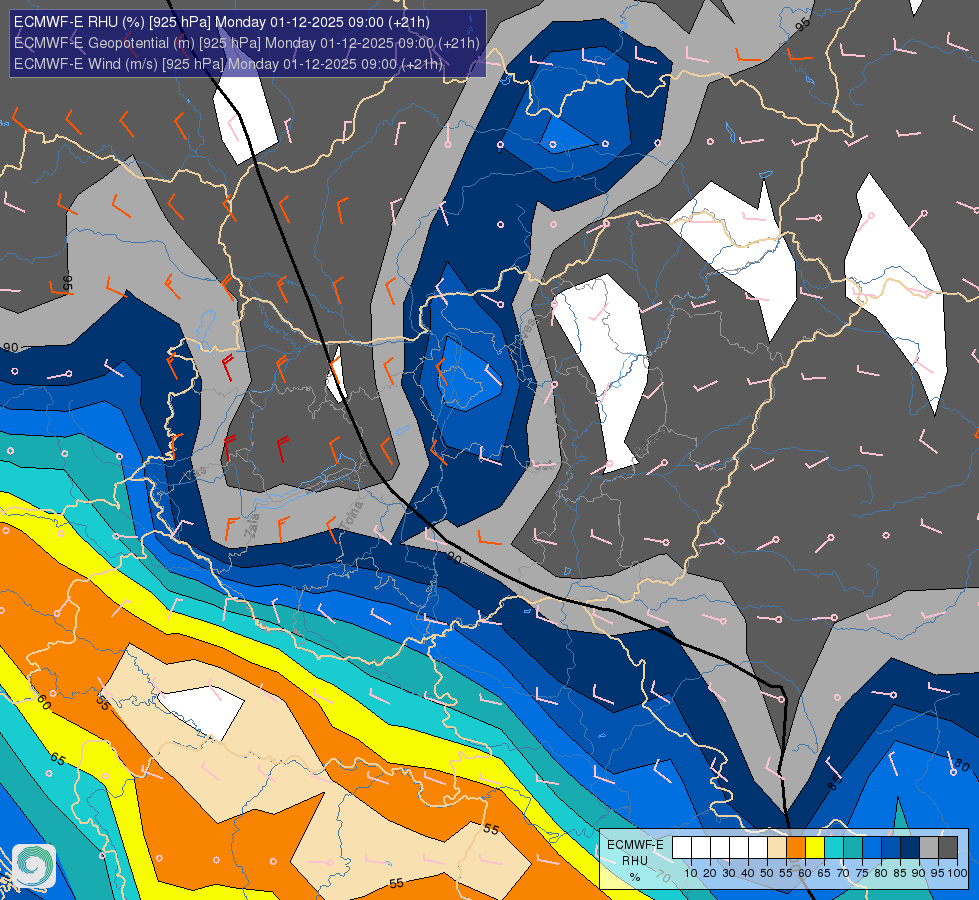
Task: Click the swirl logo icon in the corner
Action: point(34,865)
